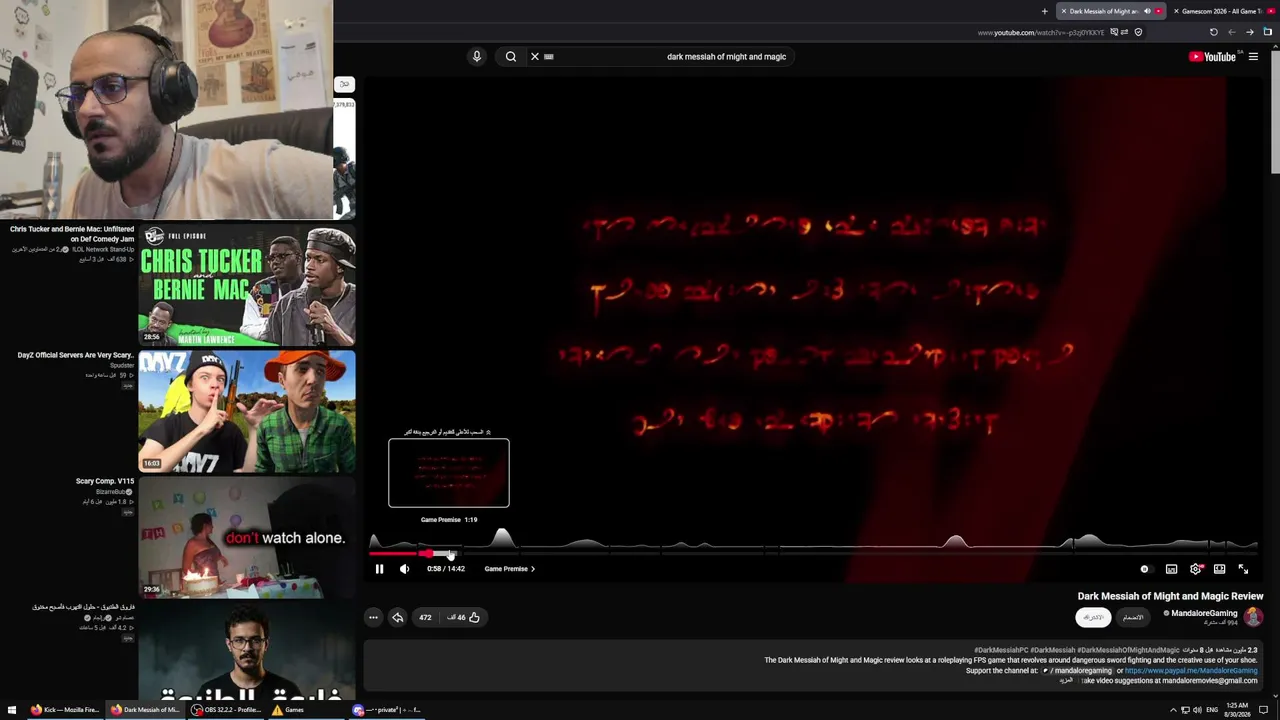The width and height of the screenshot is (1280, 720).
Task: Switch to the Gamescom 2026 browser tab
Action: [x=1225, y=11]
